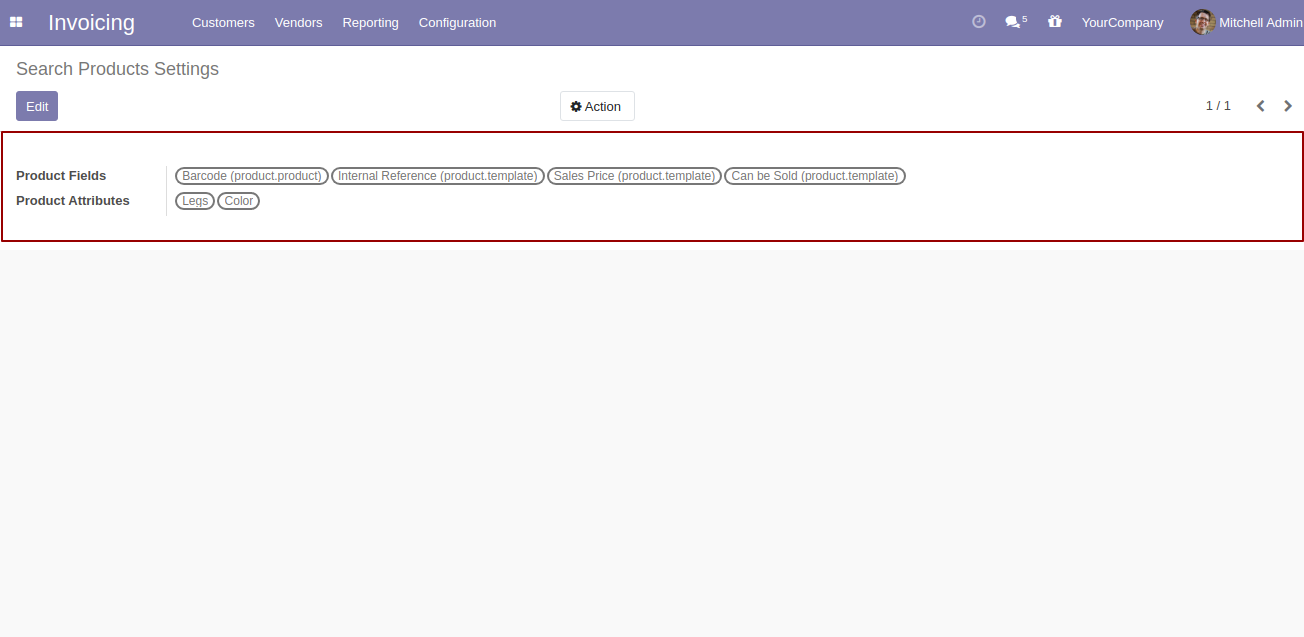The height and width of the screenshot is (637, 1304).
Task: Click the Product Attributes label
Action: pos(73,201)
